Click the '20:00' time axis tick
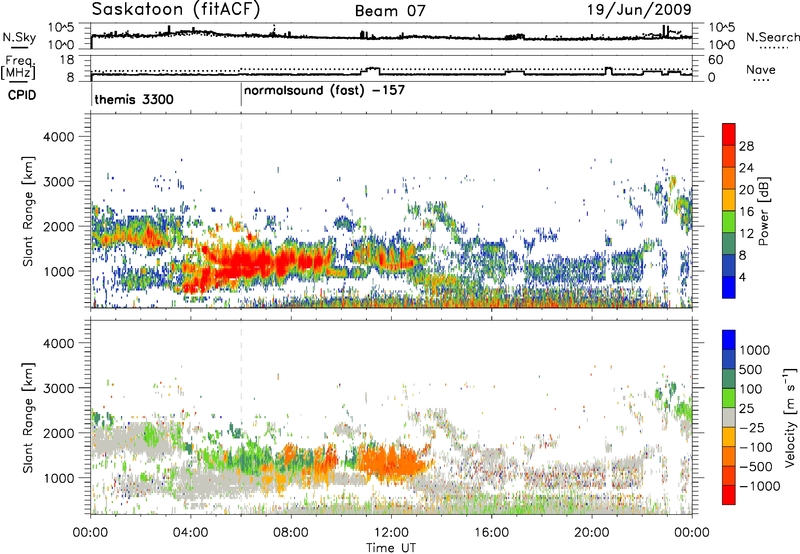This screenshot has width=800, height=554. click(x=592, y=533)
